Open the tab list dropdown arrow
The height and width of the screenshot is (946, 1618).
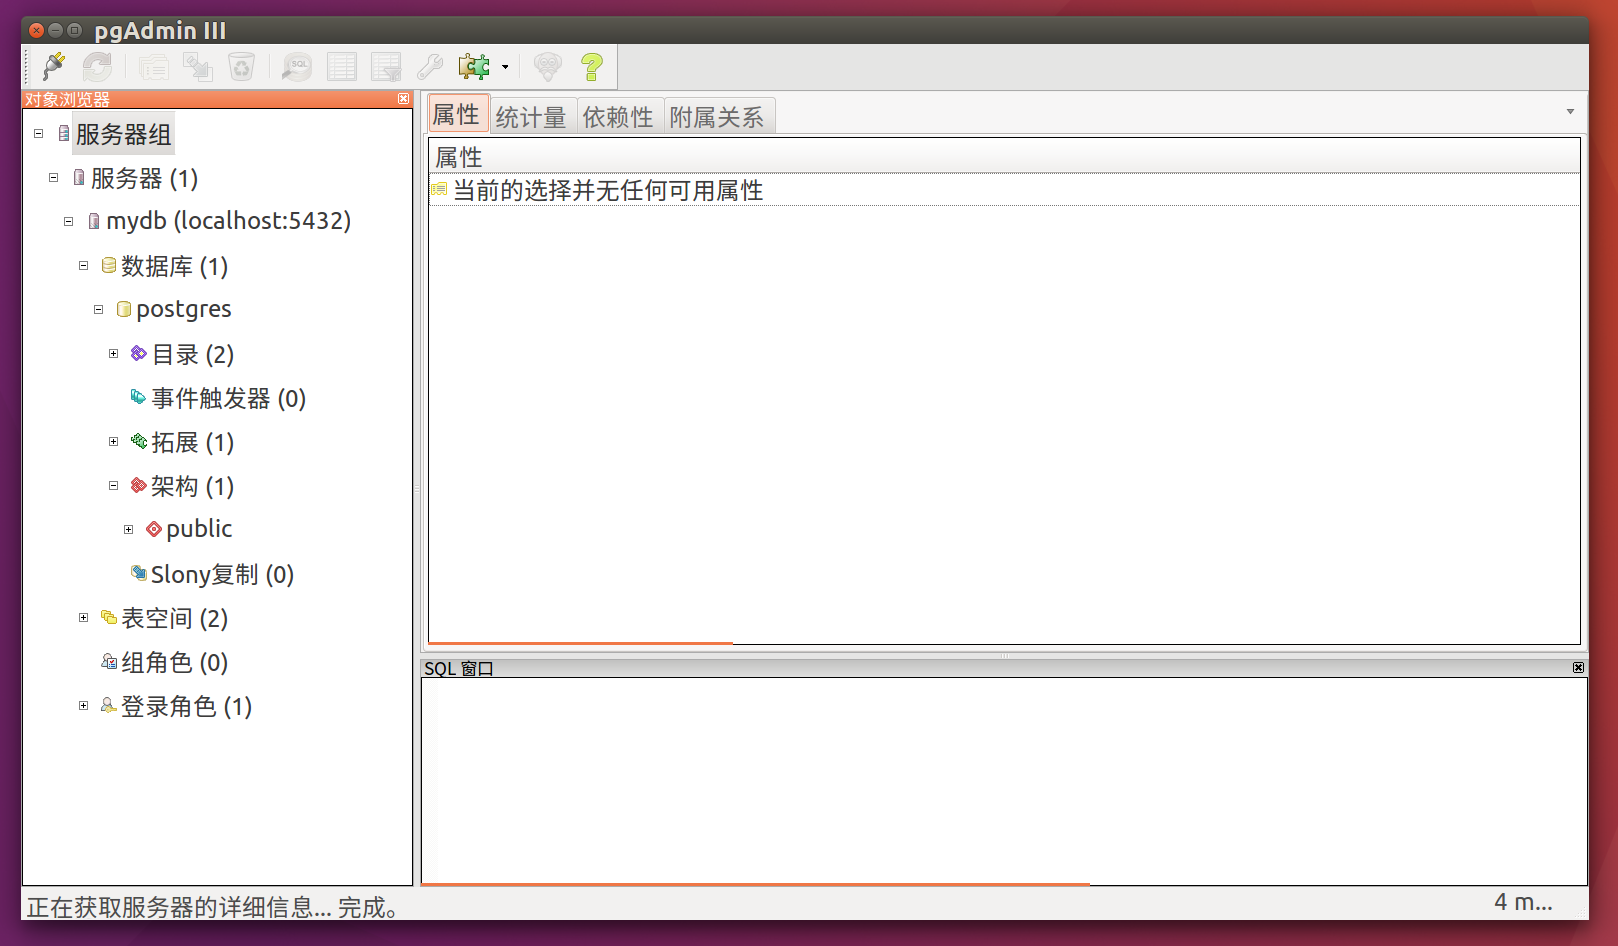(x=1570, y=111)
